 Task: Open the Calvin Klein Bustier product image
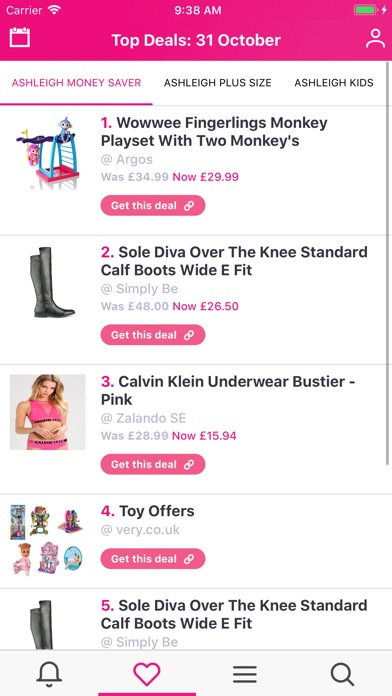point(48,412)
